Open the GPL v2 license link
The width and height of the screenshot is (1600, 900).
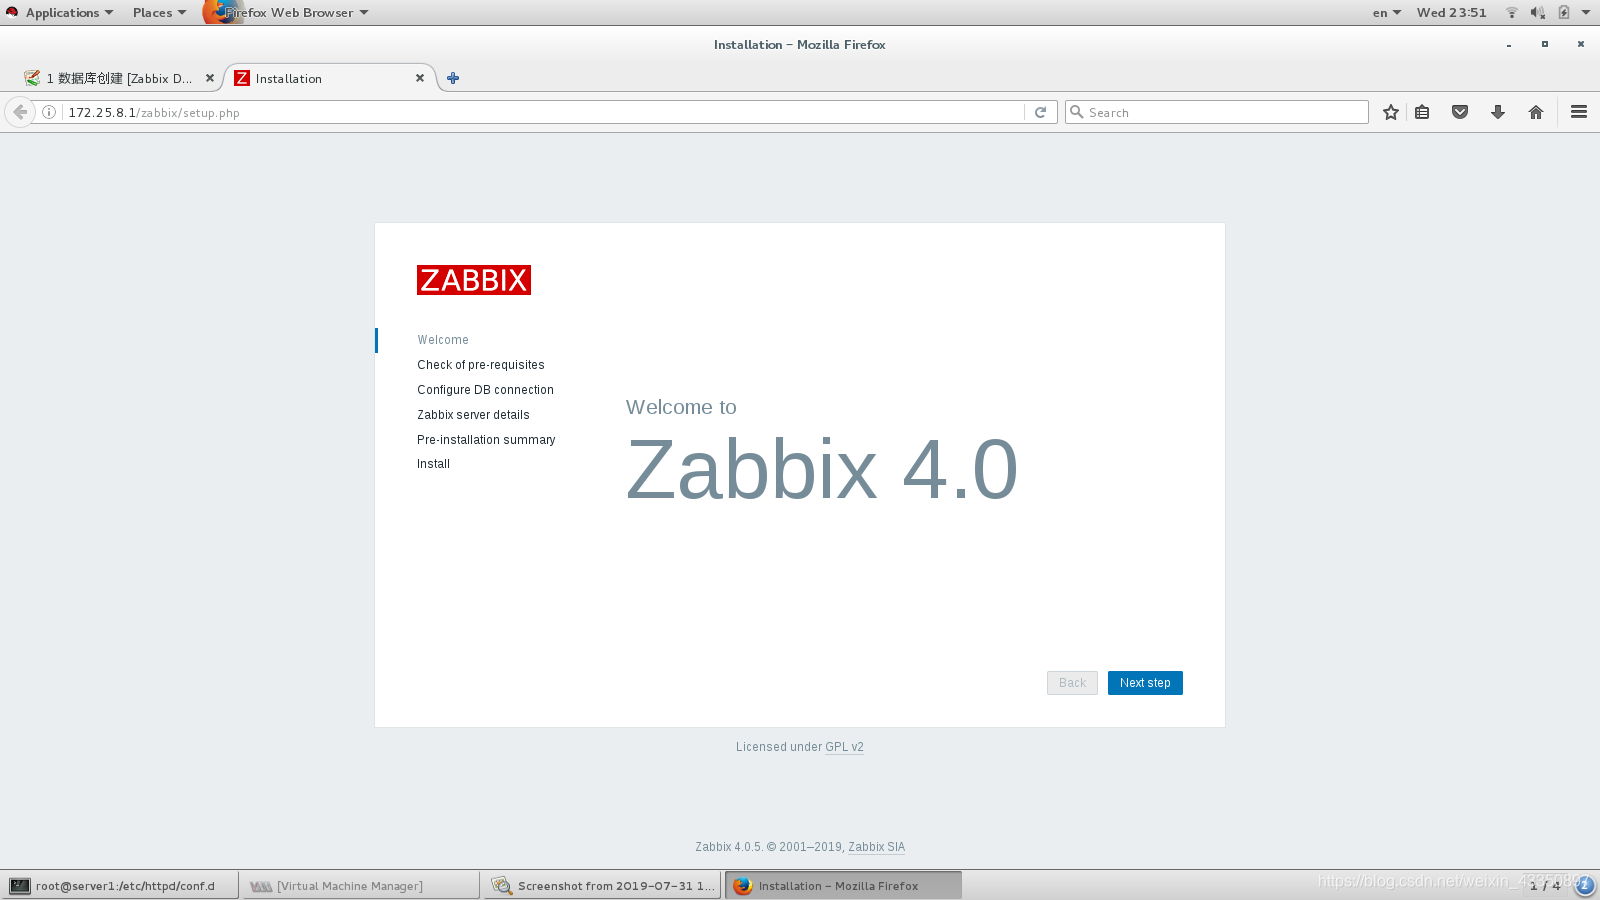pyautogui.click(x=844, y=747)
